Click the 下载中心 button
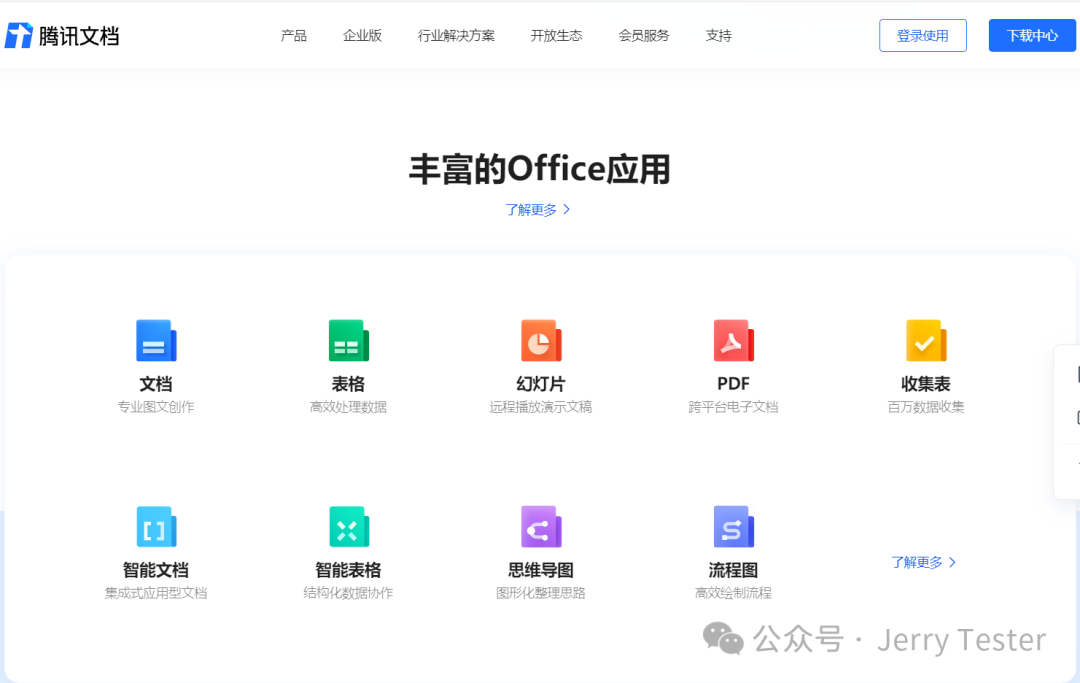This screenshot has width=1080, height=683. (x=1032, y=36)
